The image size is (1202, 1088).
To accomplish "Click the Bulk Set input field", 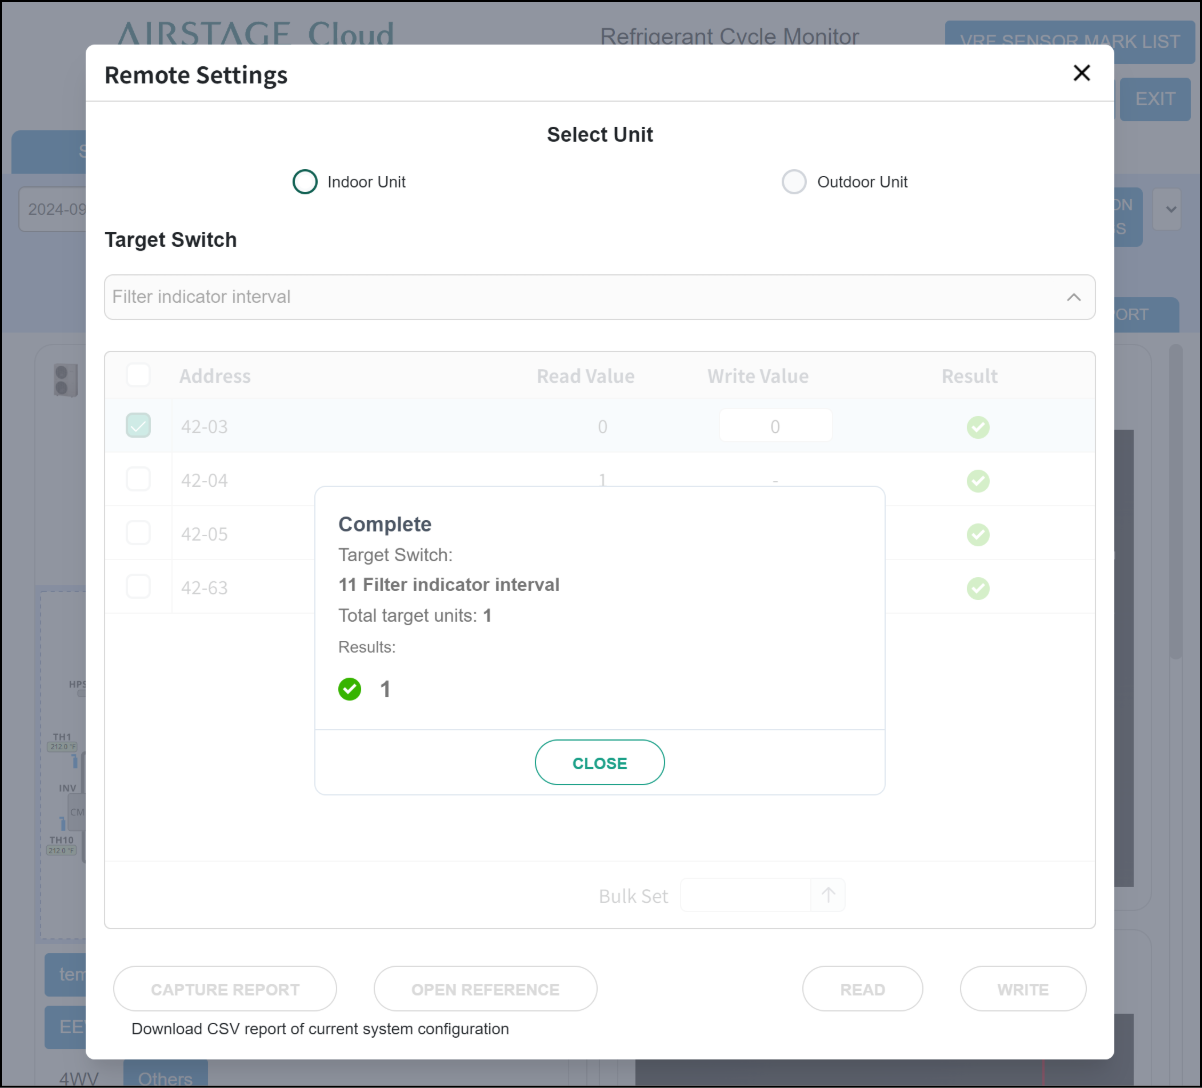I will [x=745, y=895].
